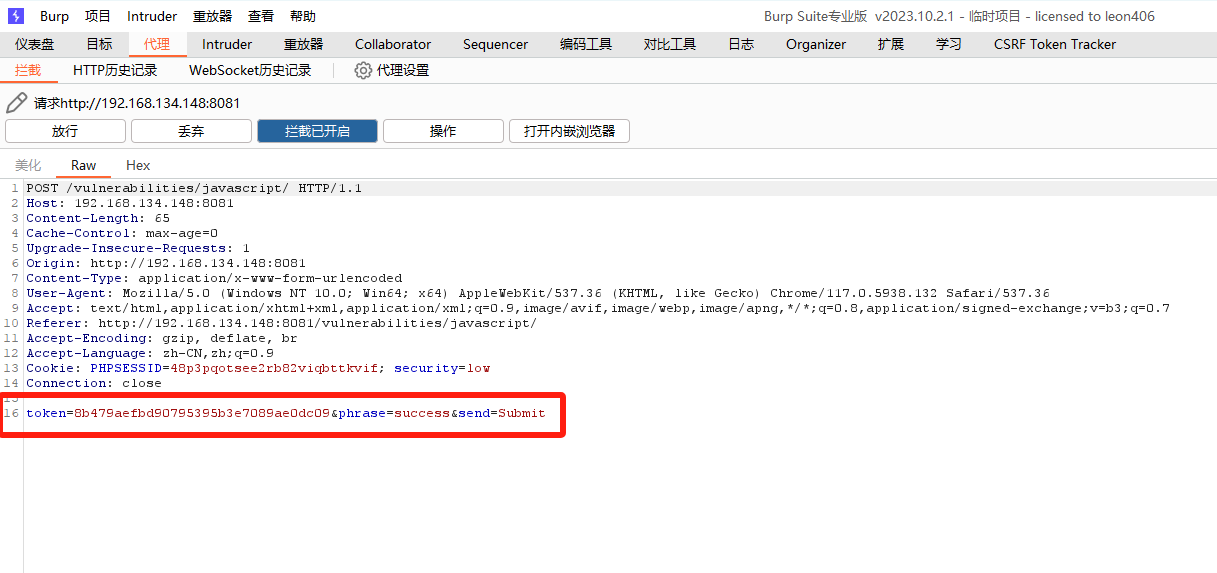Image resolution: width=1217 pixels, height=573 pixels.
Task: Switch to the 对比工具 tab
Action: pos(670,44)
